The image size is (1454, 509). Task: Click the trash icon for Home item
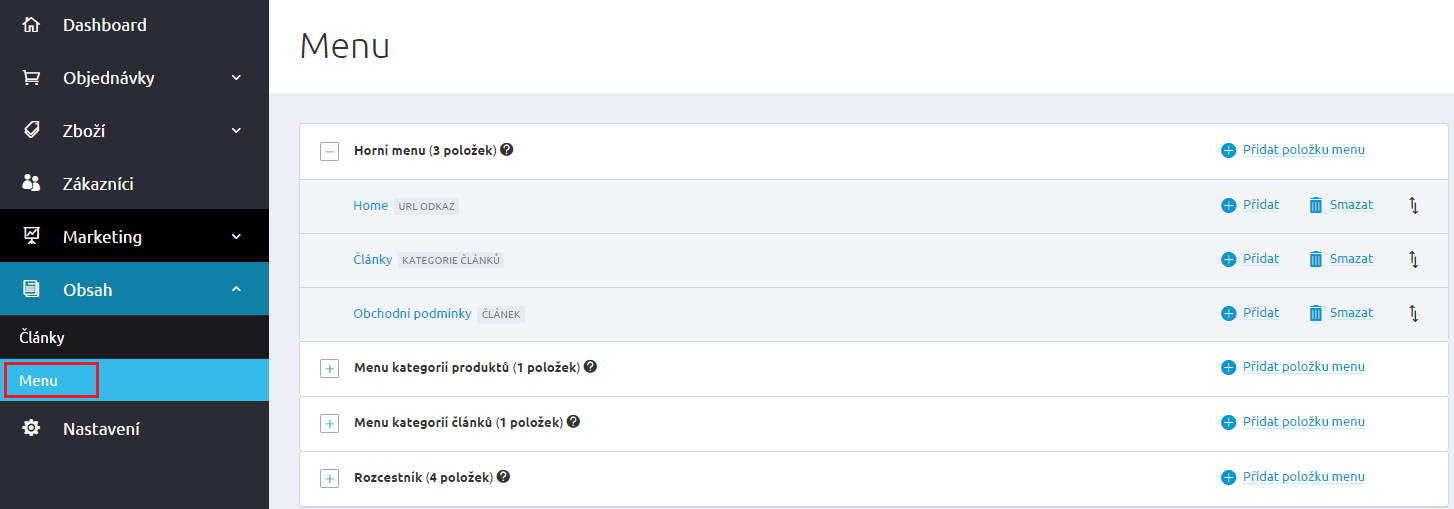[x=1316, y=205]
